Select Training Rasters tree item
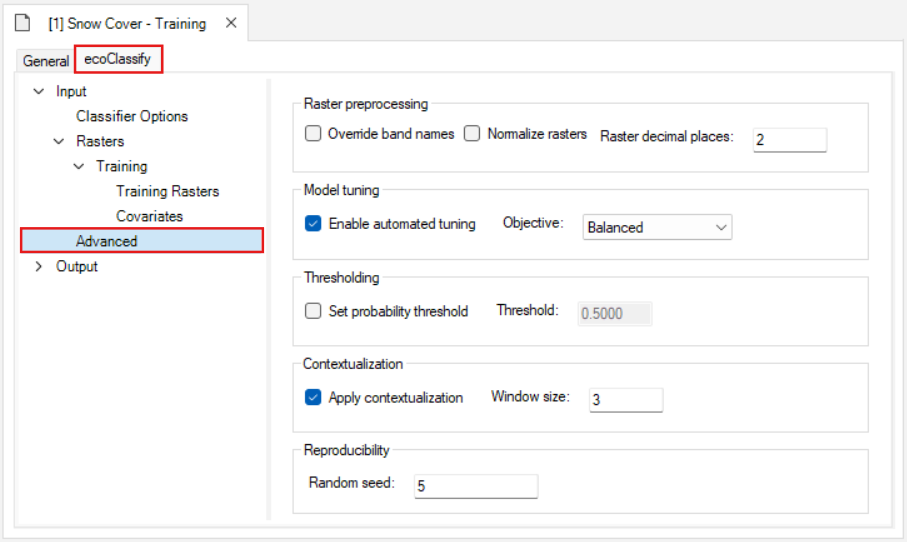Screen dimensions: 907x542 click(167, 192)
